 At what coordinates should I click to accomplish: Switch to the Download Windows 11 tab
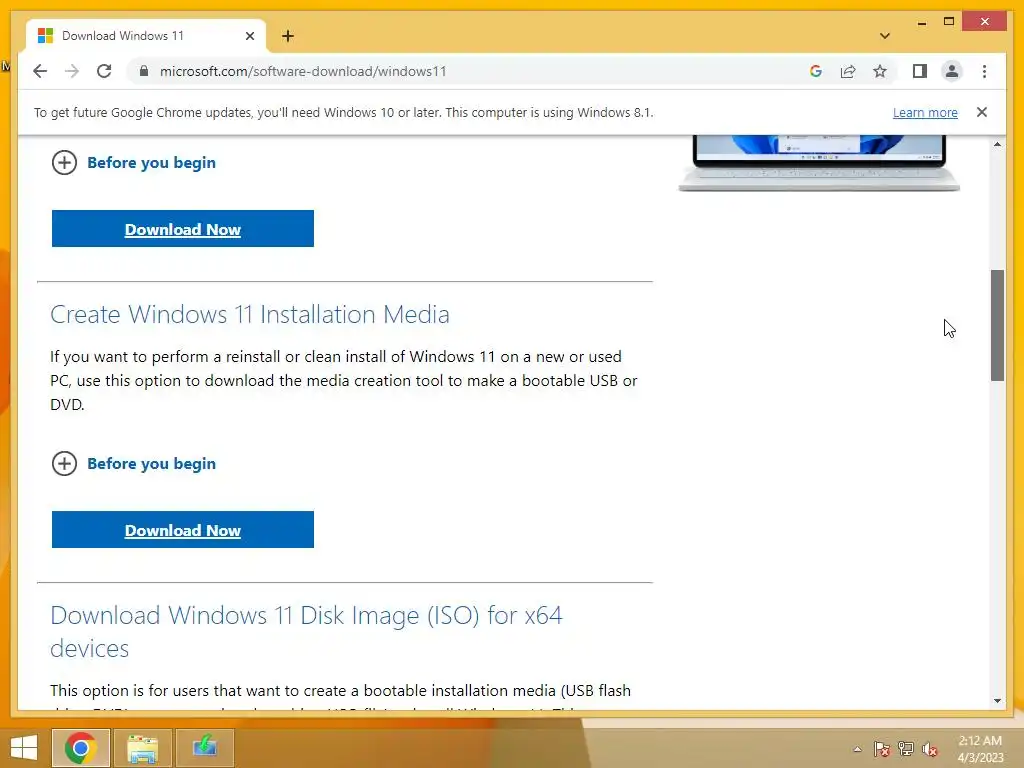[x=146, y=36]
